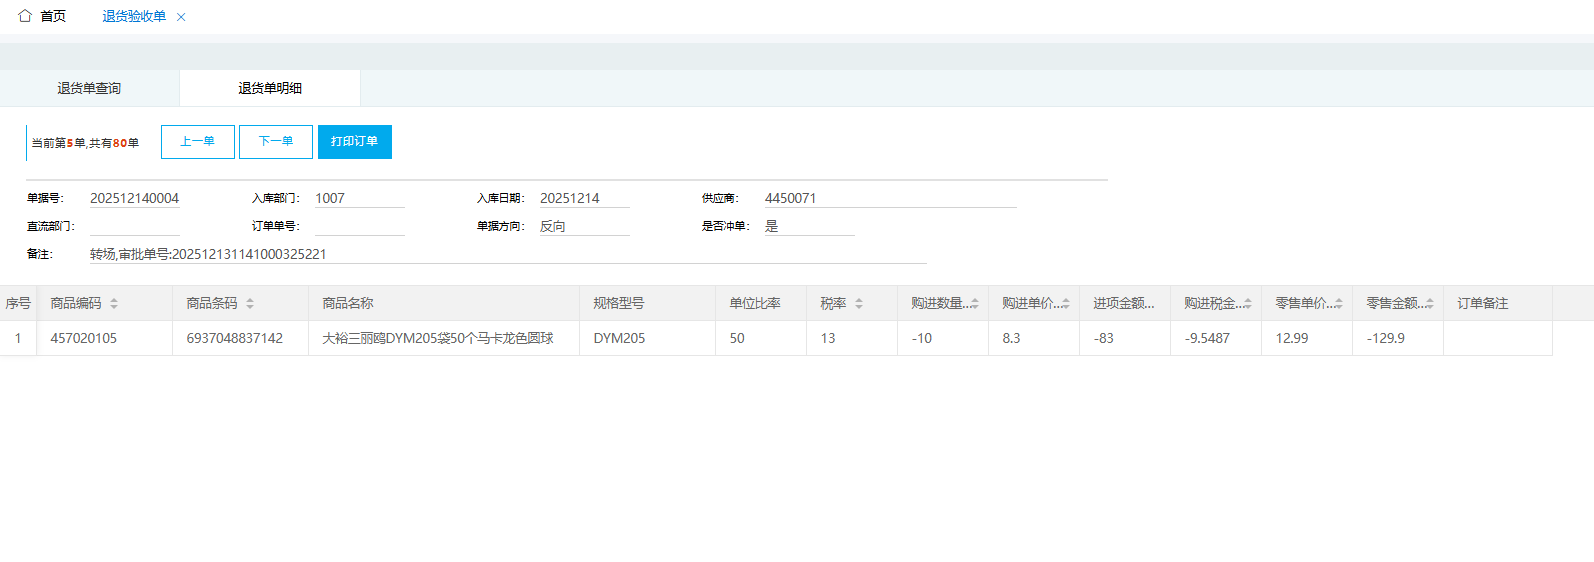Image resolution: width=1594 pixels, height=562 pixels.
Task: Close the 退货验收单 tab
Action: tap(181, 17)
